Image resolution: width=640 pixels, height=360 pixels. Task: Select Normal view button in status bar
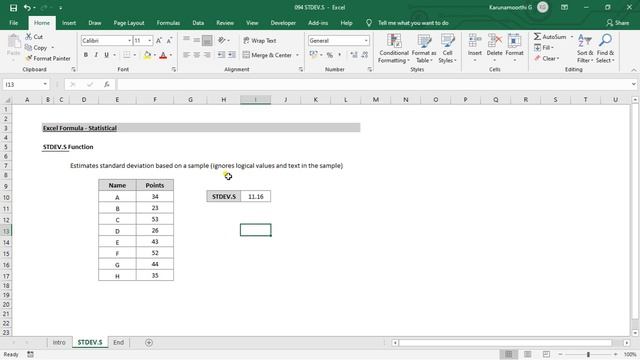(x=509, y=354)
